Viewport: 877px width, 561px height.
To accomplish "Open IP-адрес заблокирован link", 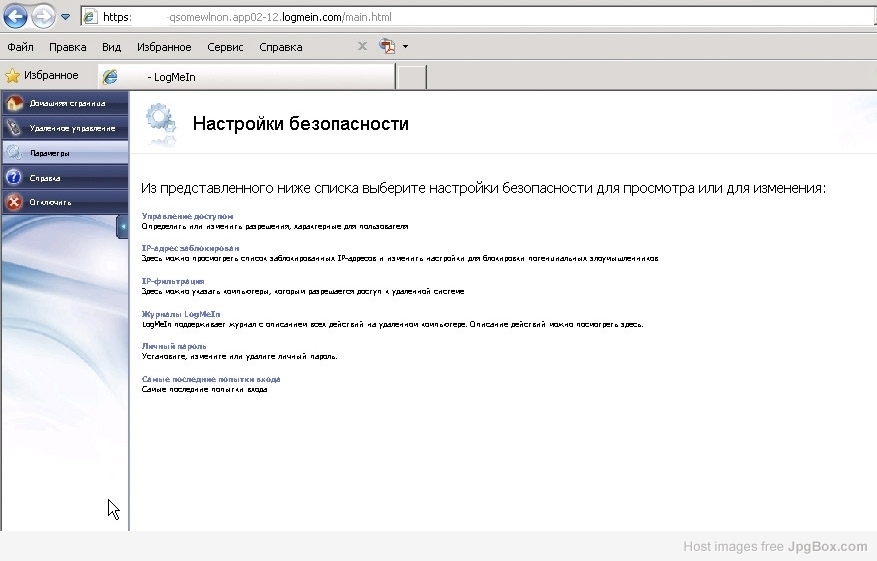I will 190,248.
